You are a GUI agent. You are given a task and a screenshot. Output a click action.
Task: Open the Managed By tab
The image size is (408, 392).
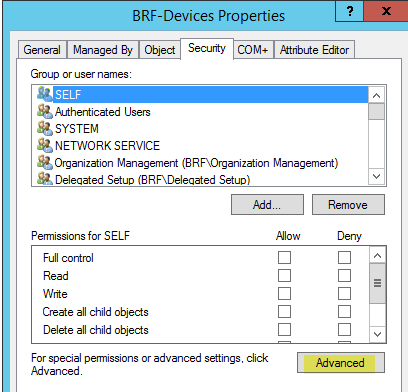(x=103, y=50)
